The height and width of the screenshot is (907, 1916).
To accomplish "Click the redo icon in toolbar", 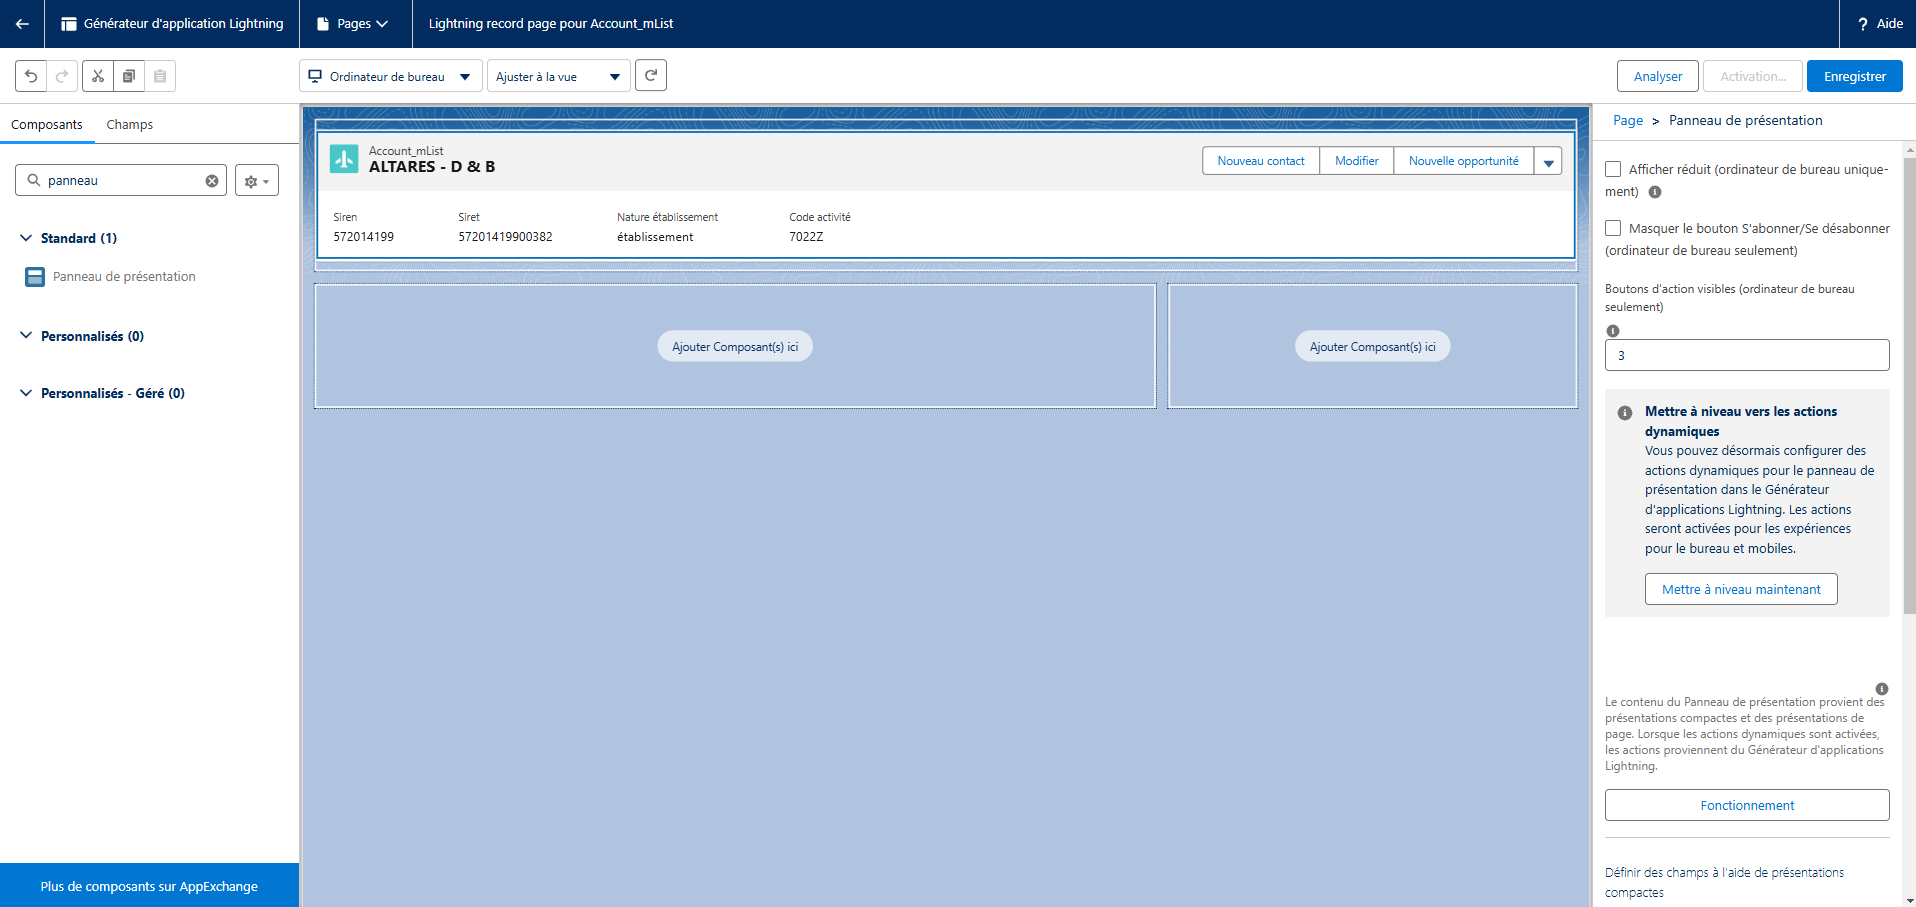I will pyautogui.click(x=62, y=76).
